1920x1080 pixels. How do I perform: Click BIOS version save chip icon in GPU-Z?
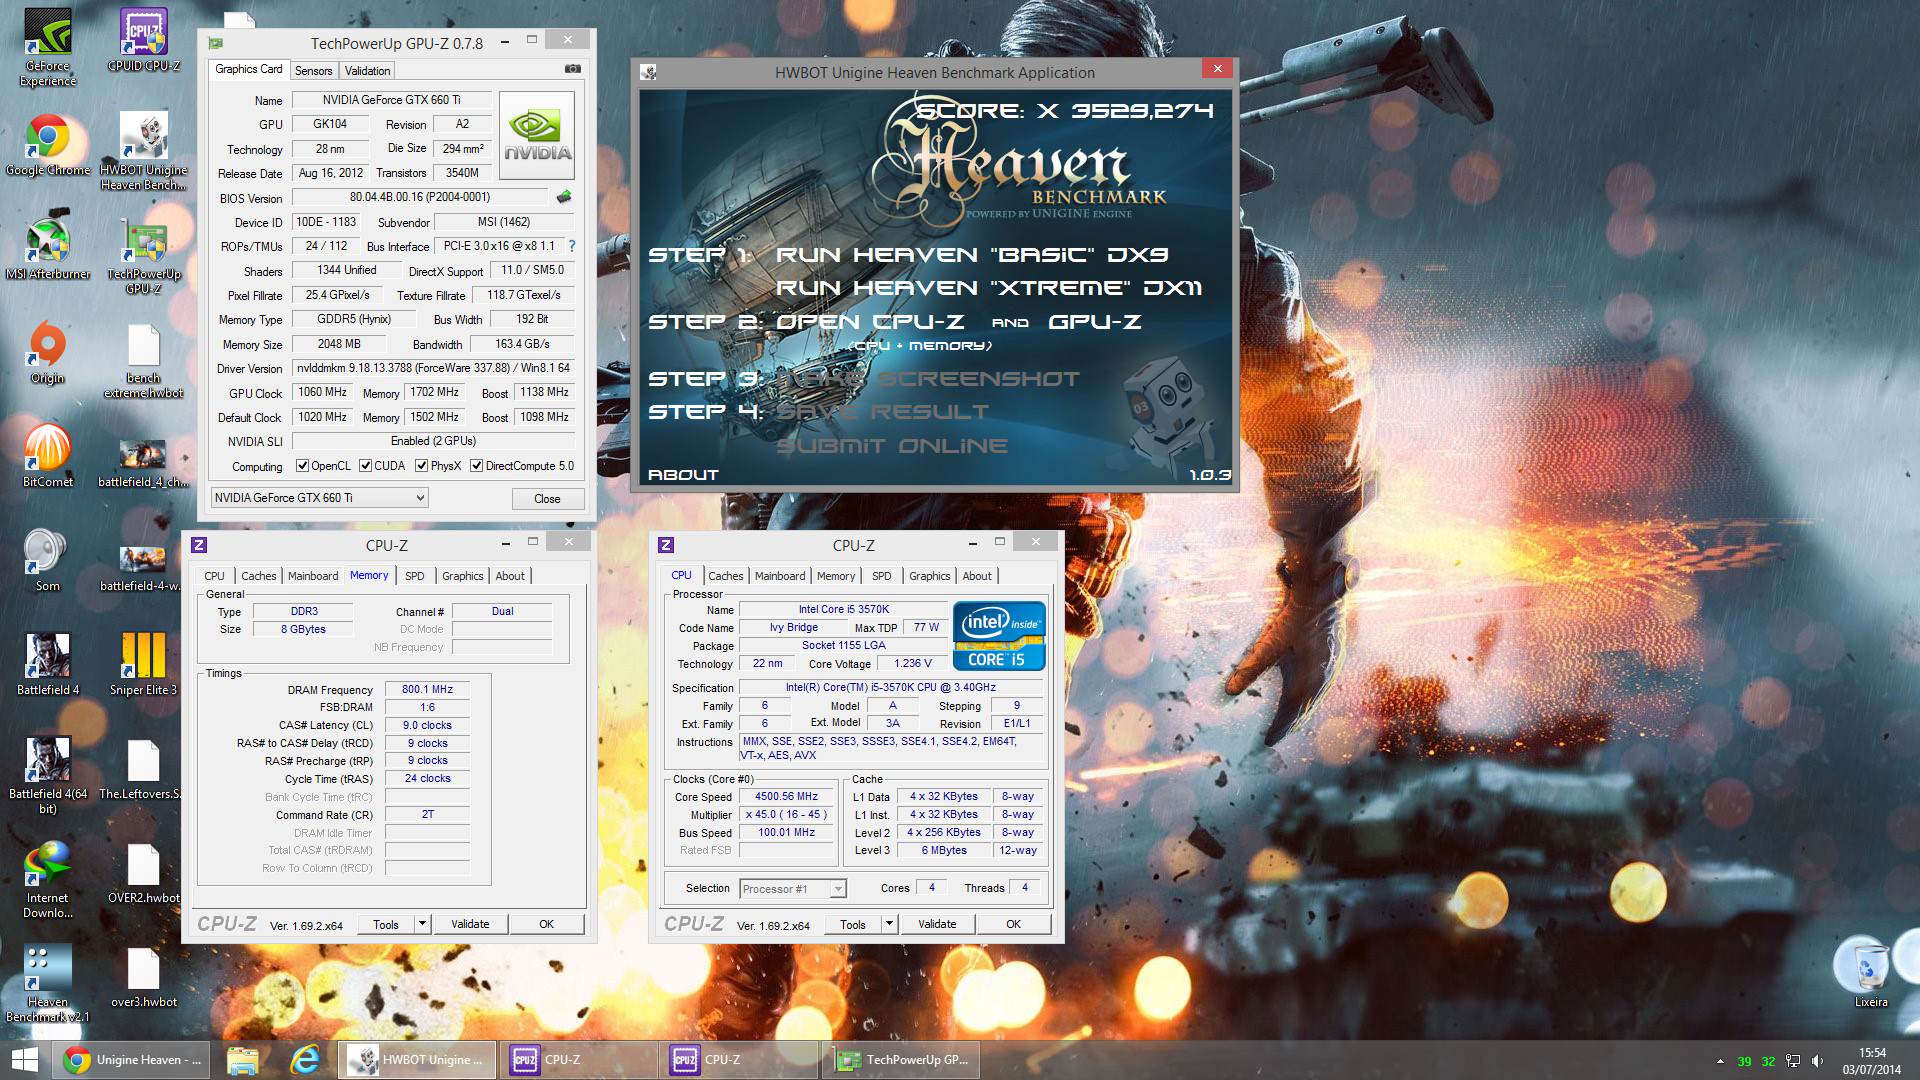coord(565,197)
